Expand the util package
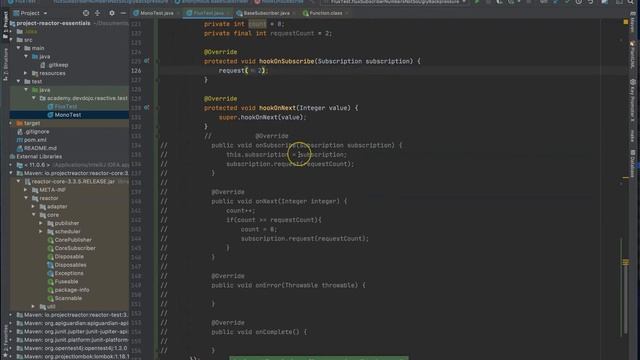640x360 pixels. [33, 307]
